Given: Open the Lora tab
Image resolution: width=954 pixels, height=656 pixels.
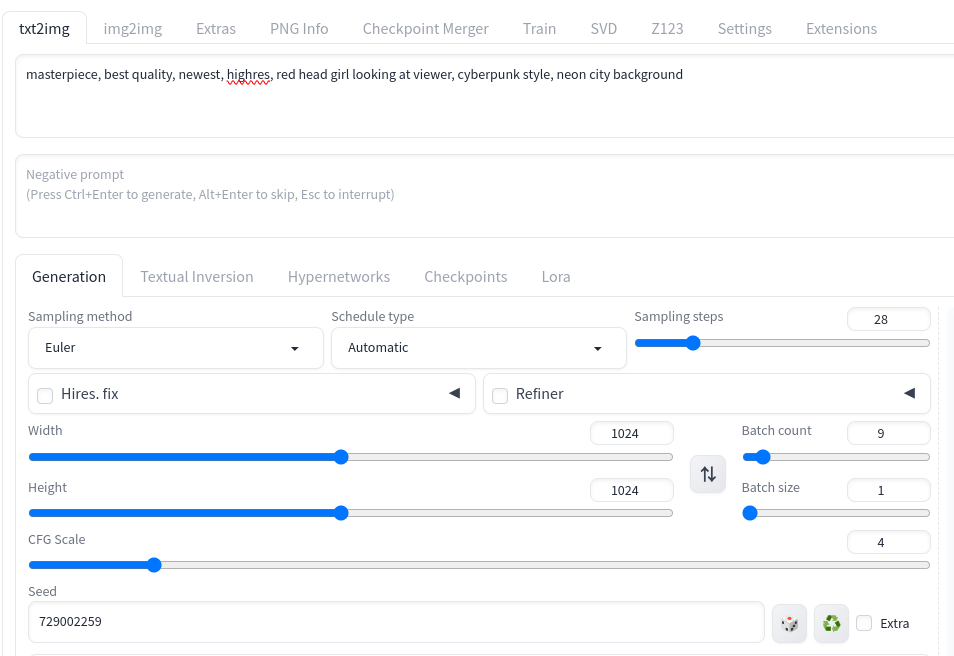Looking at the screenshot, I should point(556,277).
